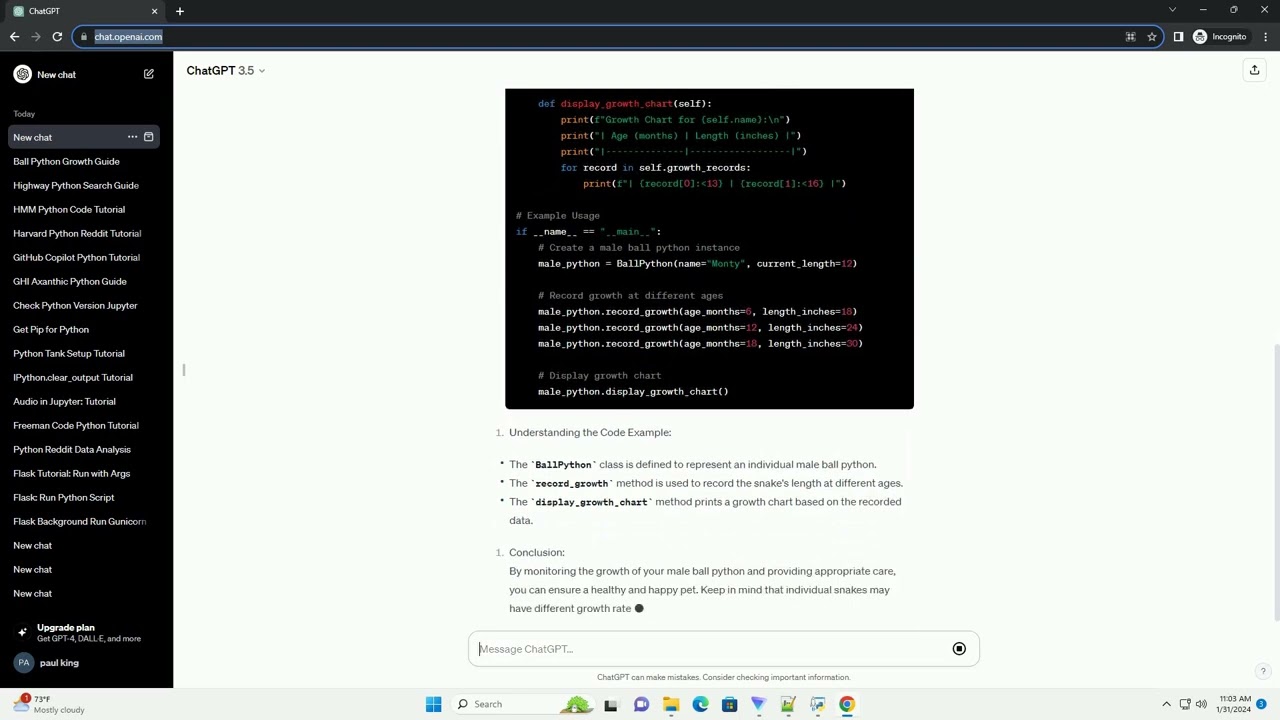Open the Windows Start menu
Image resolution: width=1280 pixels, height=720 pixels.
[433, 704]
